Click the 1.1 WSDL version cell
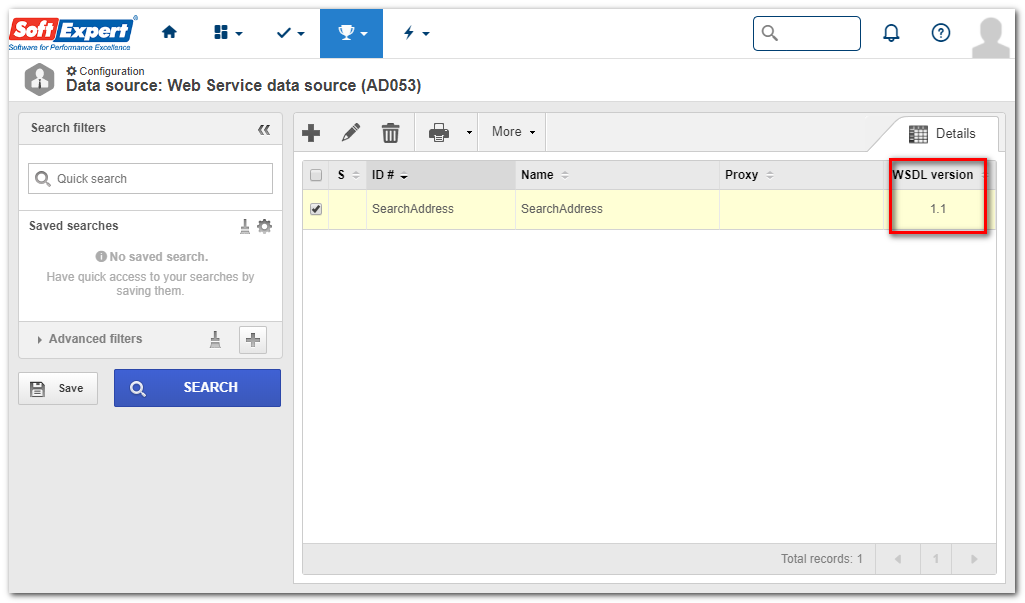This screenshot has width=1025, height=603. click(938, 209)
